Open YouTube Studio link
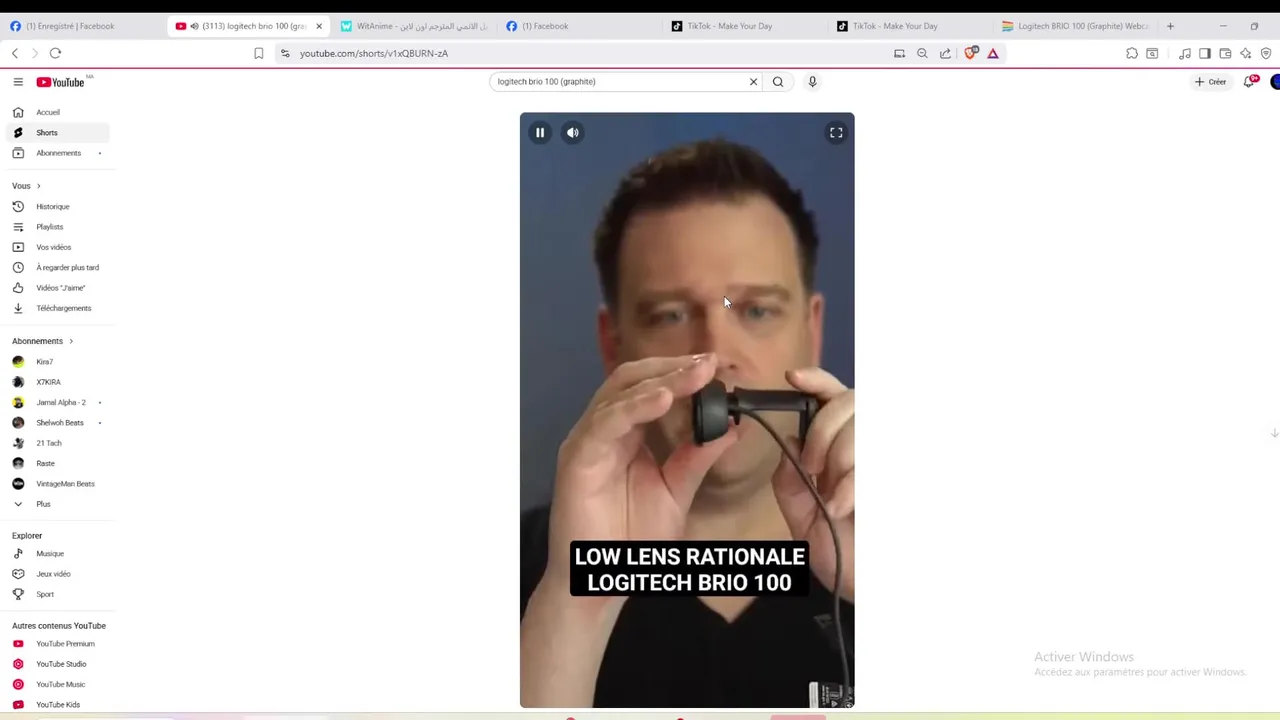 (x=58, y=664)
